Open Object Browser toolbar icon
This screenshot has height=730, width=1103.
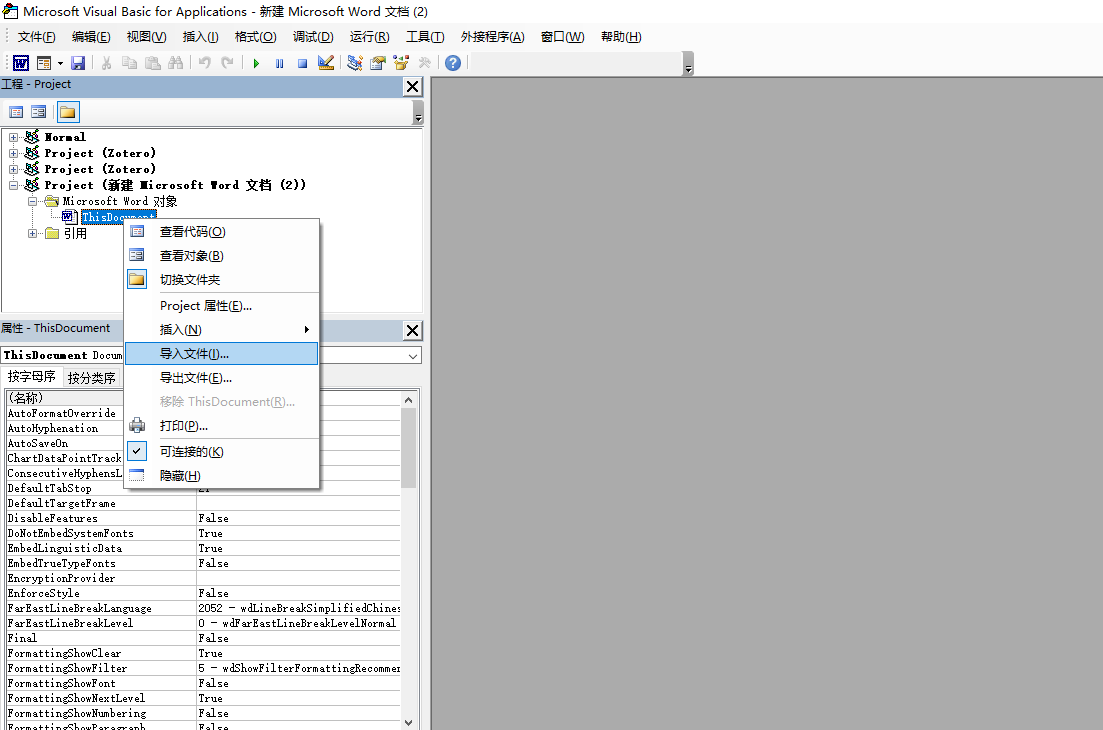401,63
